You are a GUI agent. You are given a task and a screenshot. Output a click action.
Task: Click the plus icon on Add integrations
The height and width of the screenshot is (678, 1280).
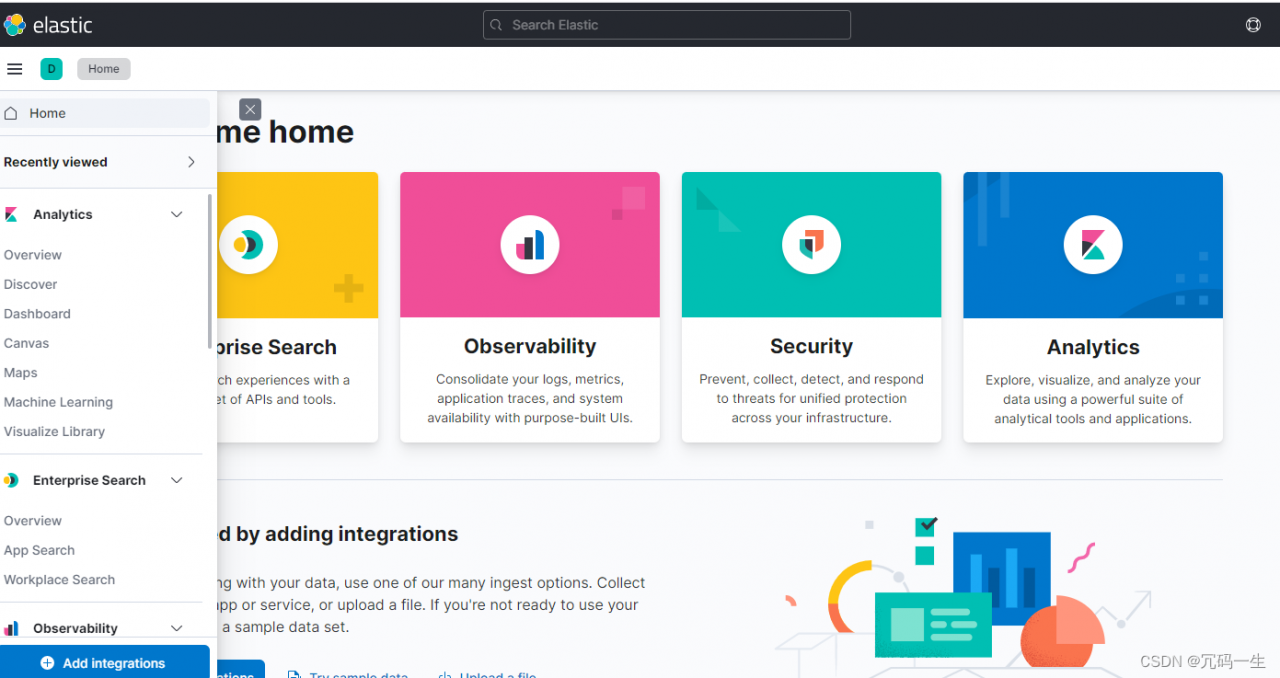point(47,663)
